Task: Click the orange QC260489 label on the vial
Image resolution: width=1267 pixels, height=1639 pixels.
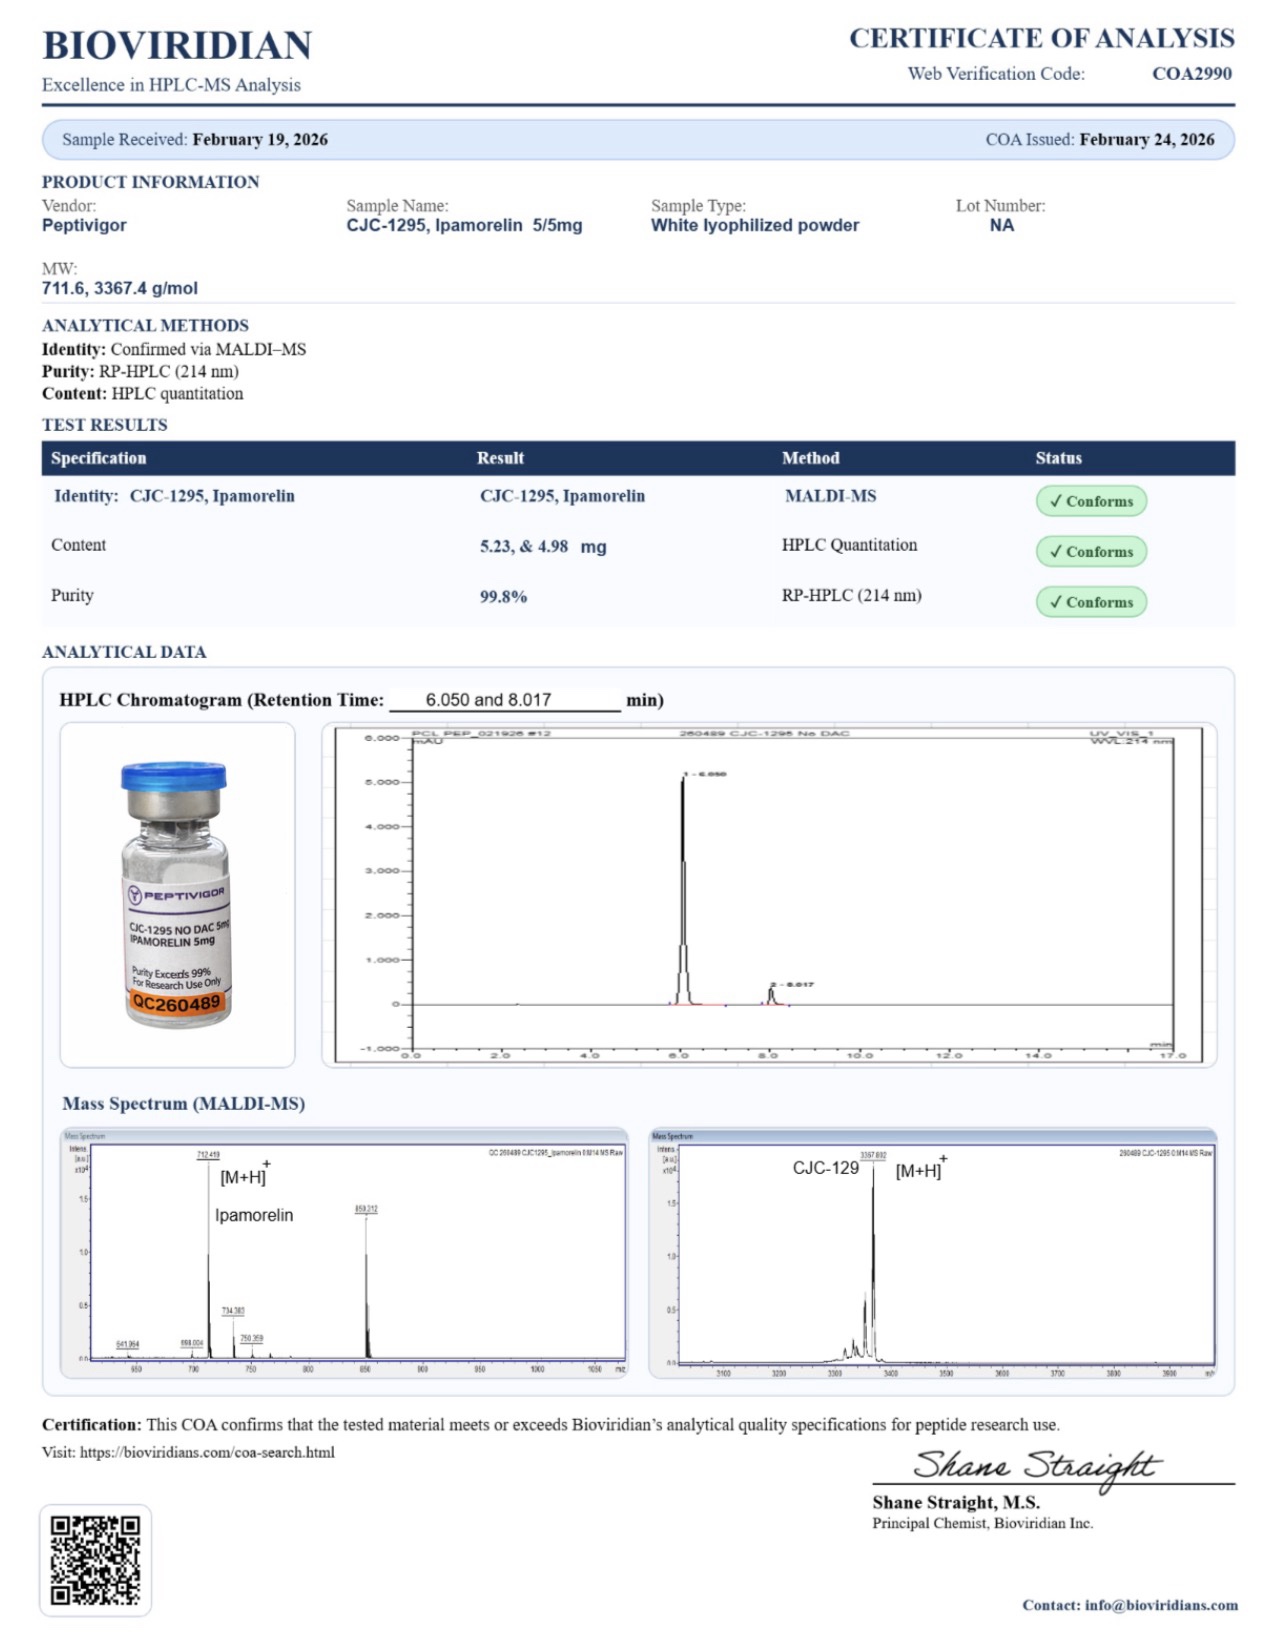Action: [176, 1003]
